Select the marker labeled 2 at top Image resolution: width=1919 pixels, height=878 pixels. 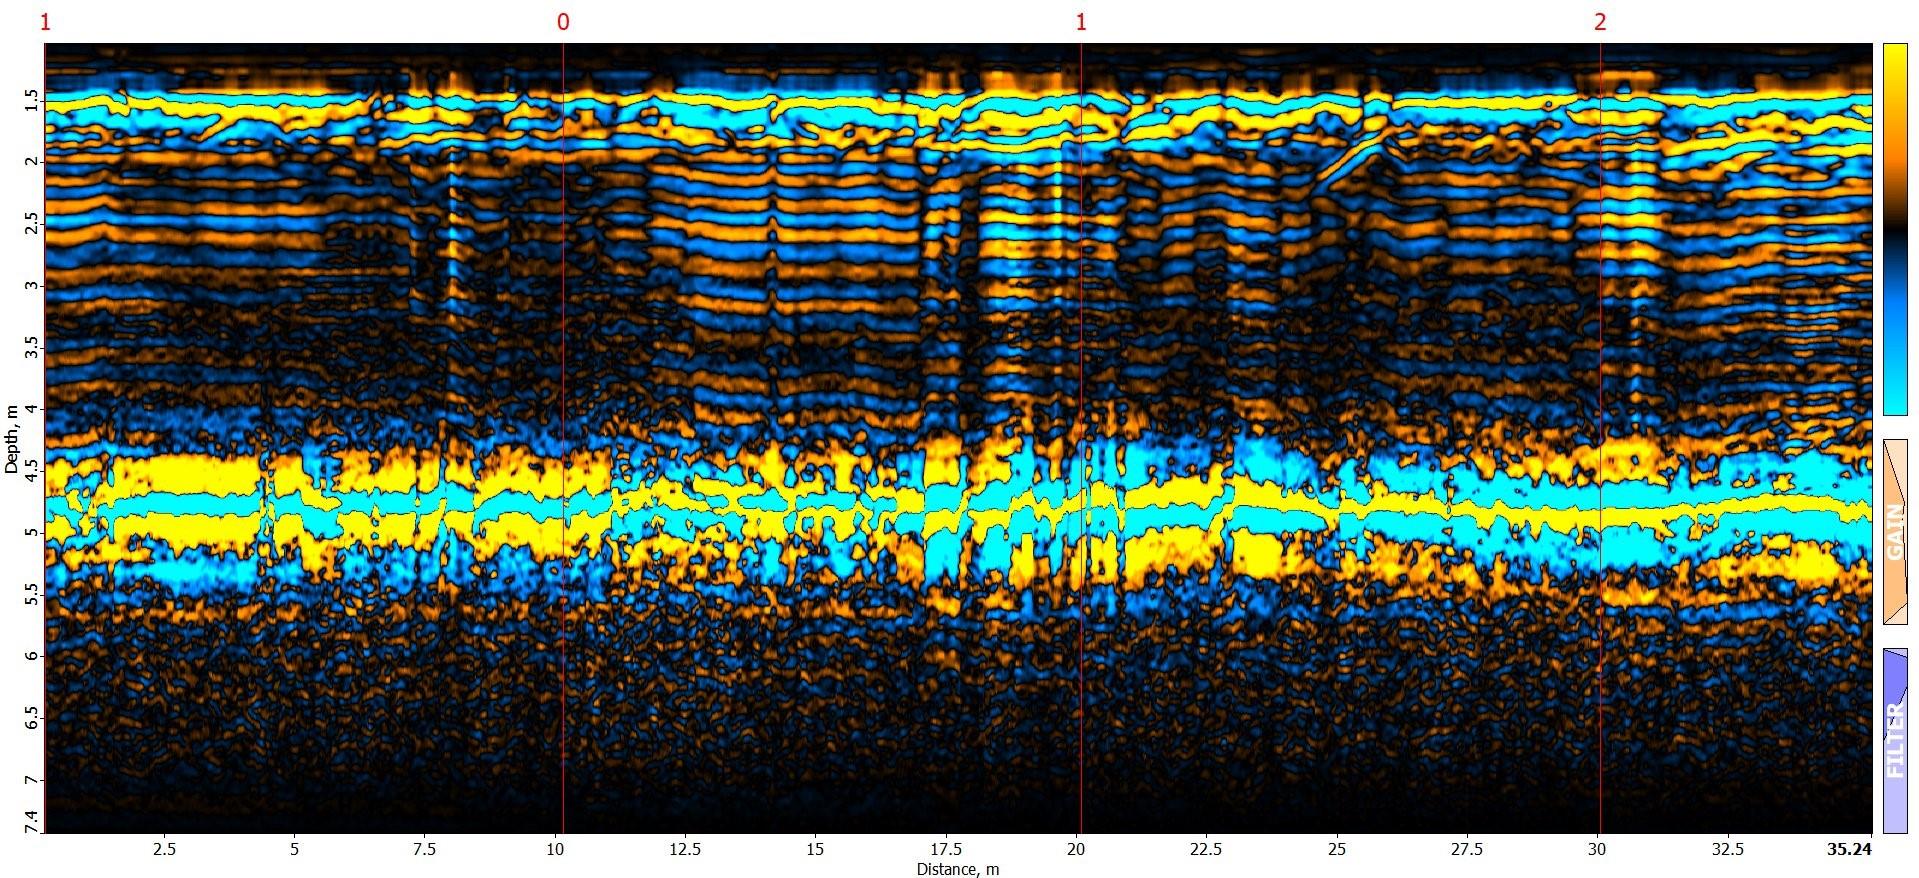pyautogui.click(x=1600, y=22)
